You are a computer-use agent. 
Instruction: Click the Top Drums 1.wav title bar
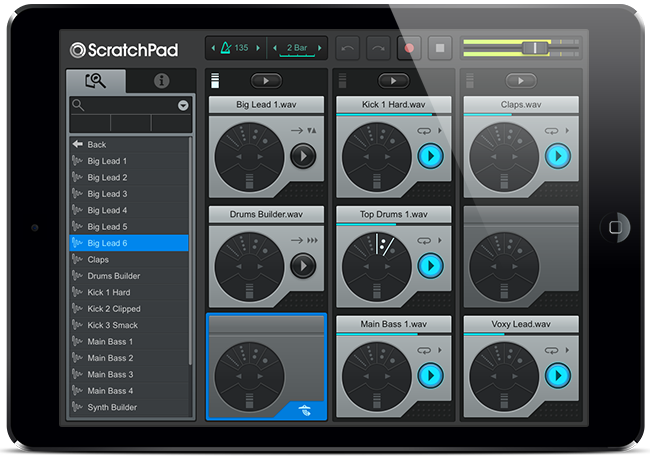tap(393, 214)
